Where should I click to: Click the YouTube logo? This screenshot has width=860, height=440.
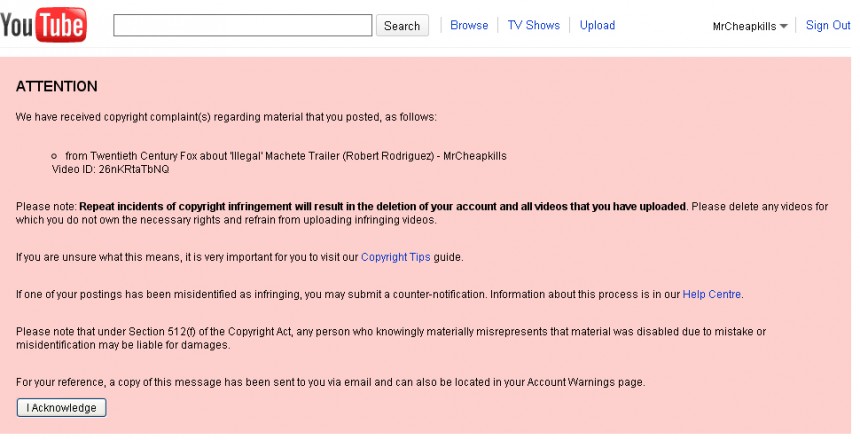point(43,25)
